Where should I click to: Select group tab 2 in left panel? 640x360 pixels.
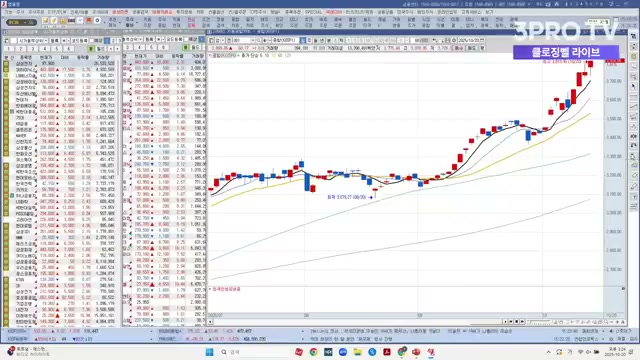coord(20,49)
